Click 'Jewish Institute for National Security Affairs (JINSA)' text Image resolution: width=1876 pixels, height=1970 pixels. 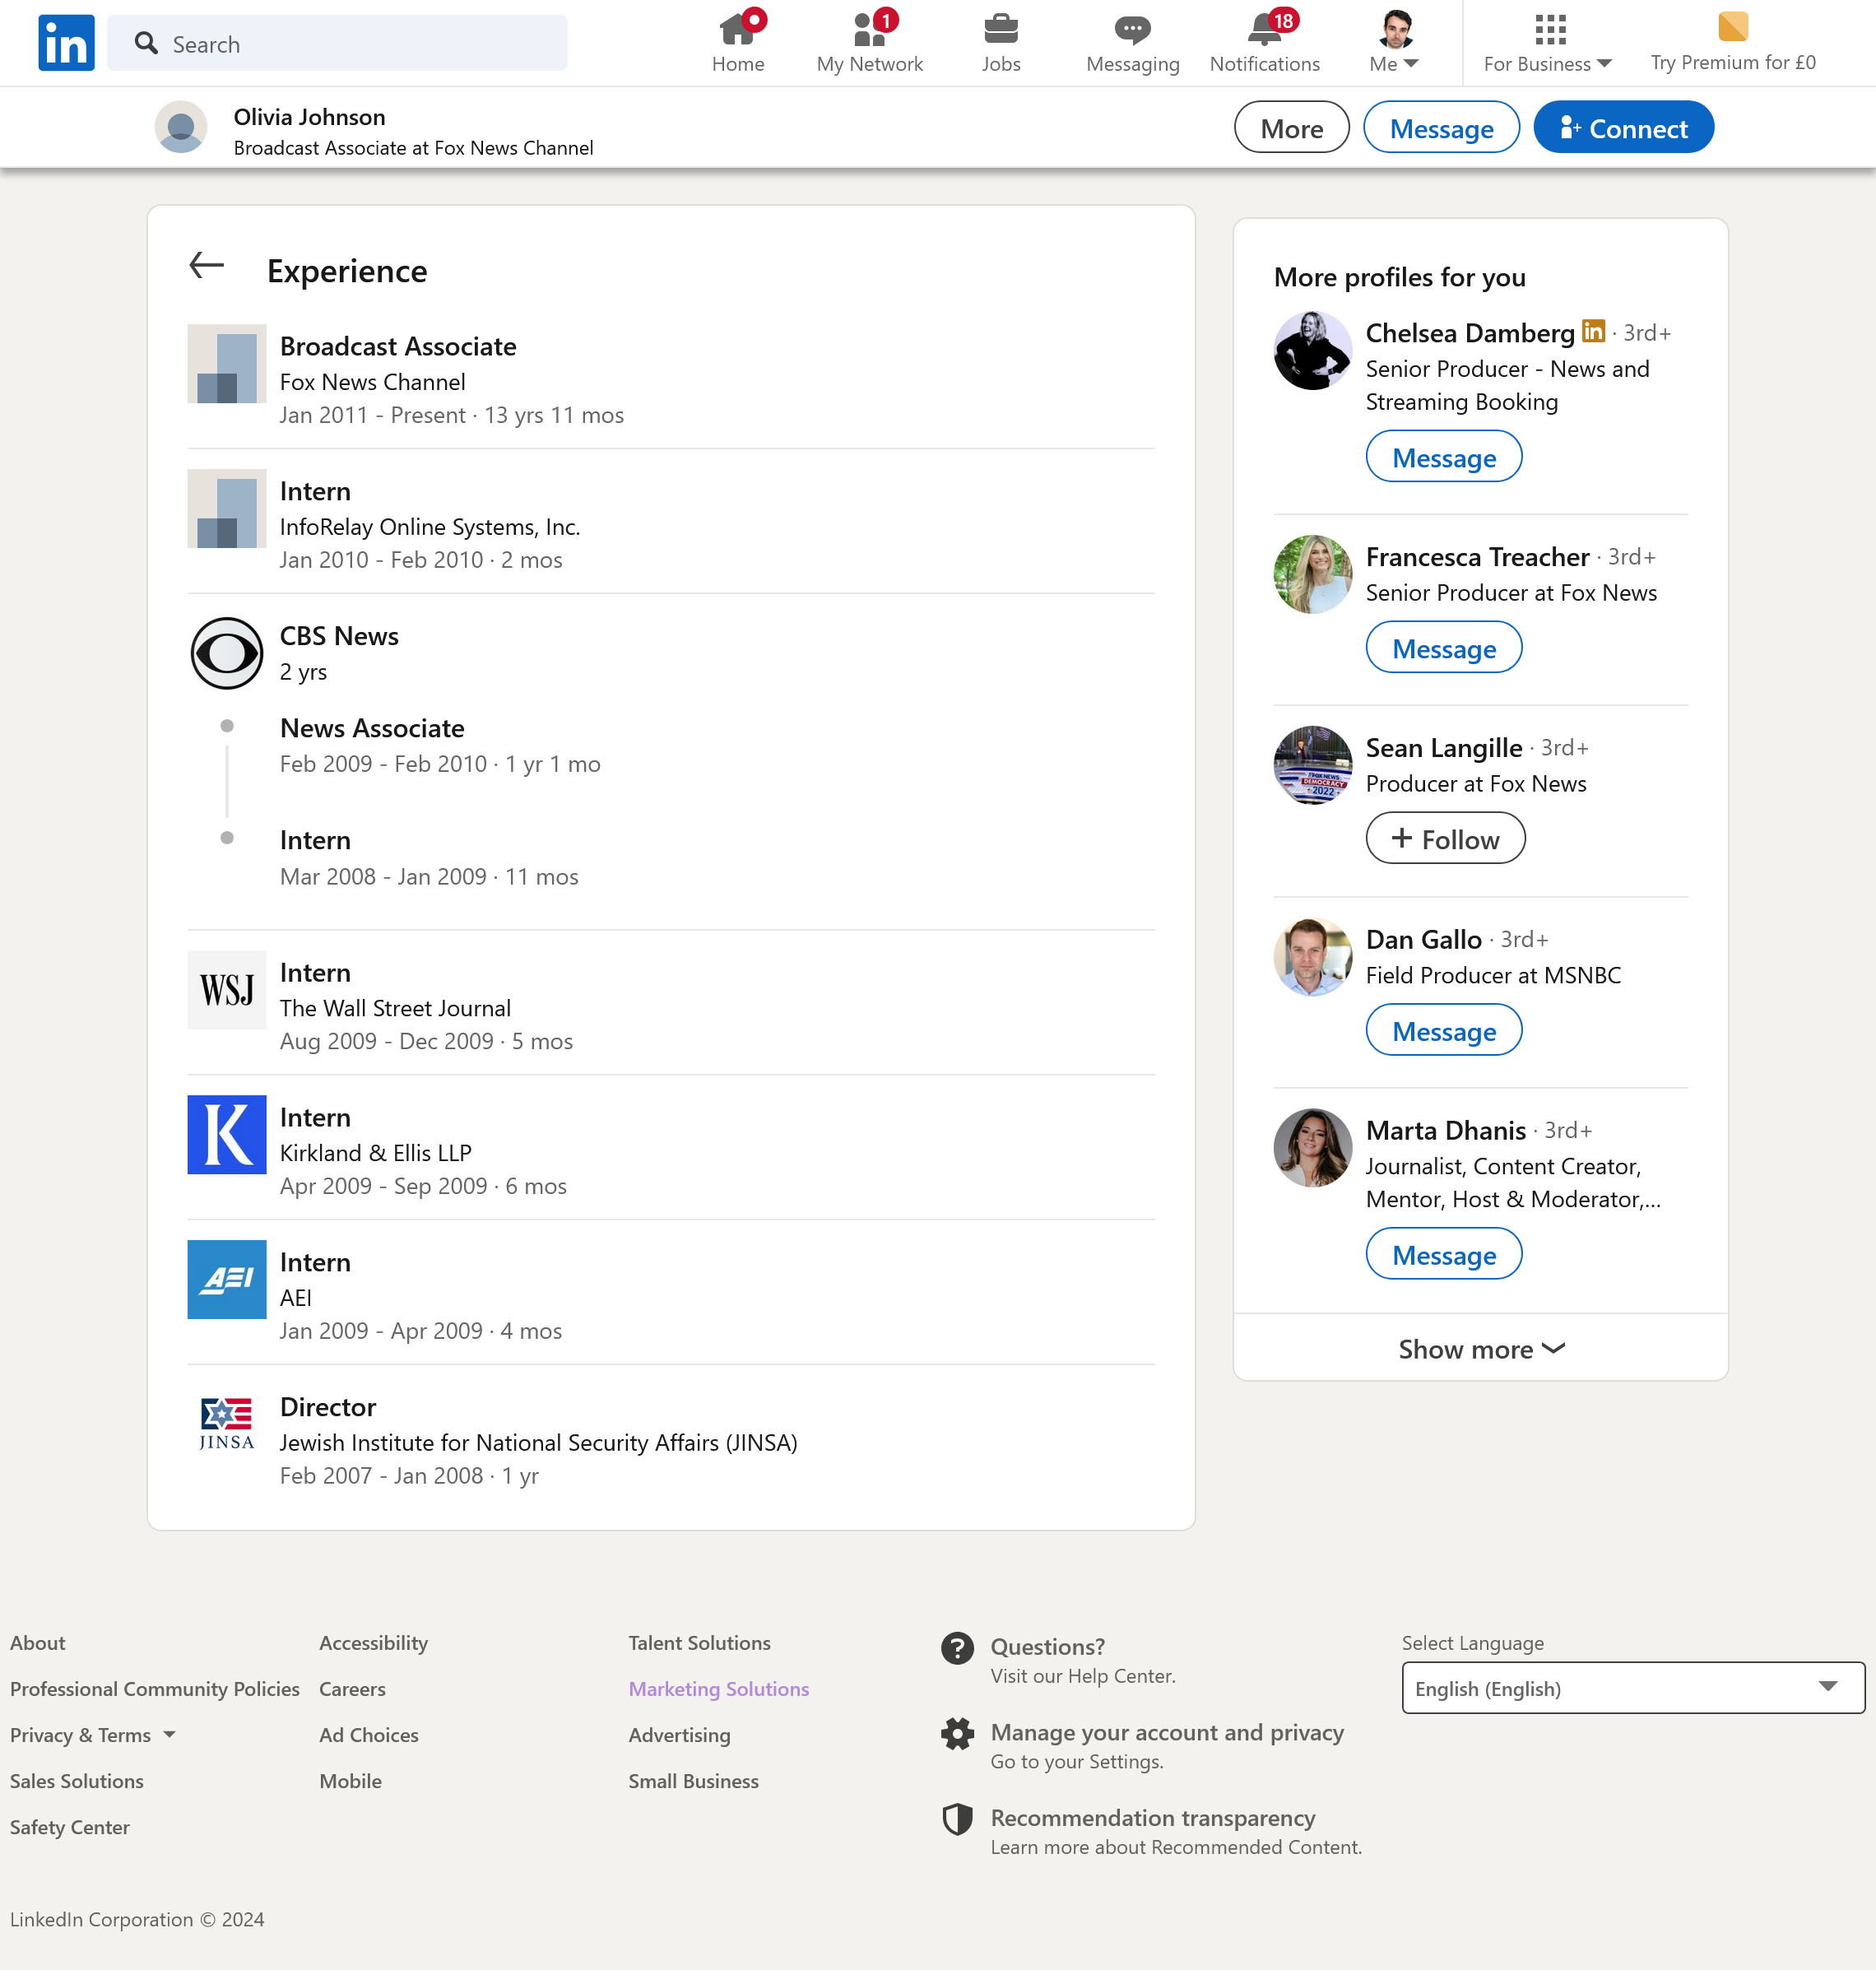[538, 1443]
